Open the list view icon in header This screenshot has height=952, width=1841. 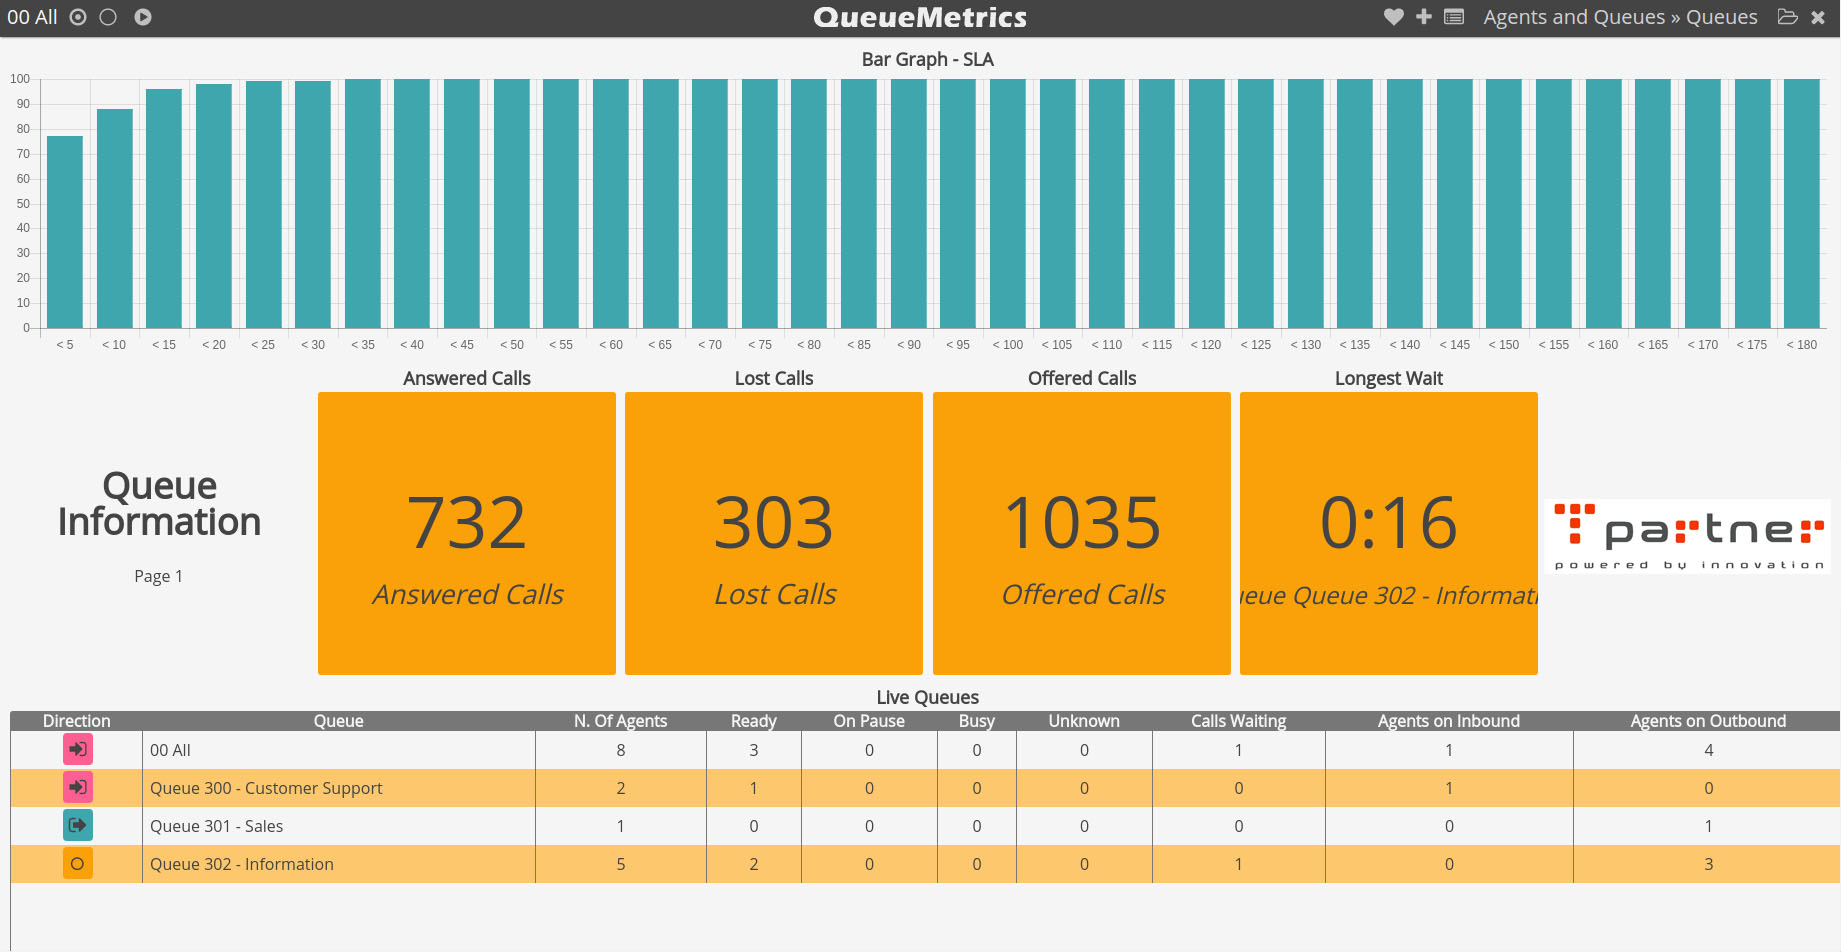click(1454, 17)
